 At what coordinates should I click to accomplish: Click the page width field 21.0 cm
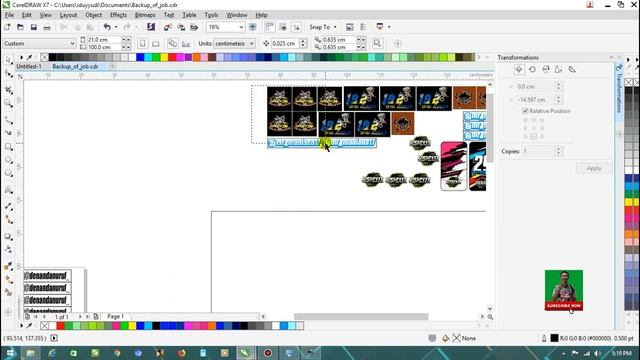click(103, 40)
